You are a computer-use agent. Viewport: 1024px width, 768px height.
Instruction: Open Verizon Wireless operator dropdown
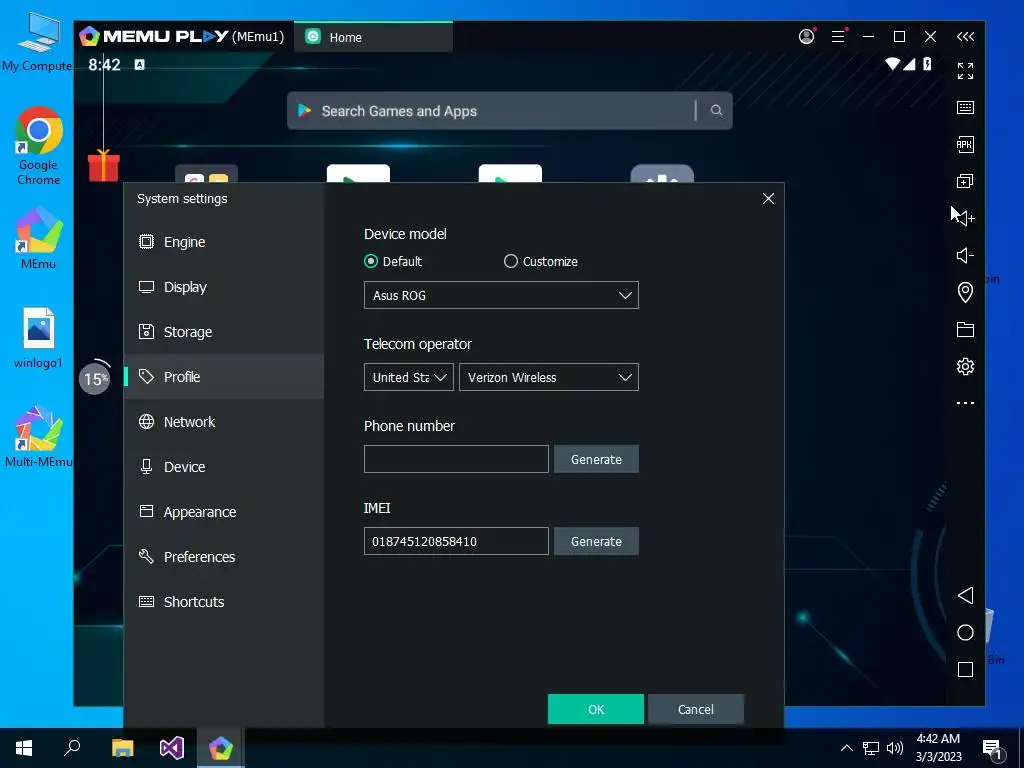[x=549, y=377]
